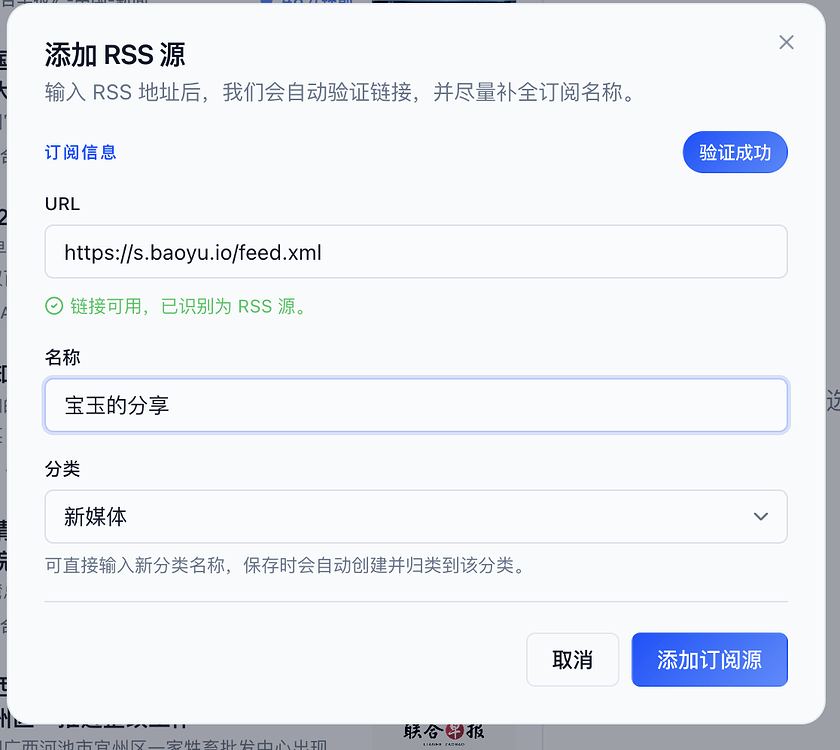Click the 名称 field label

[x=62, y=357]
